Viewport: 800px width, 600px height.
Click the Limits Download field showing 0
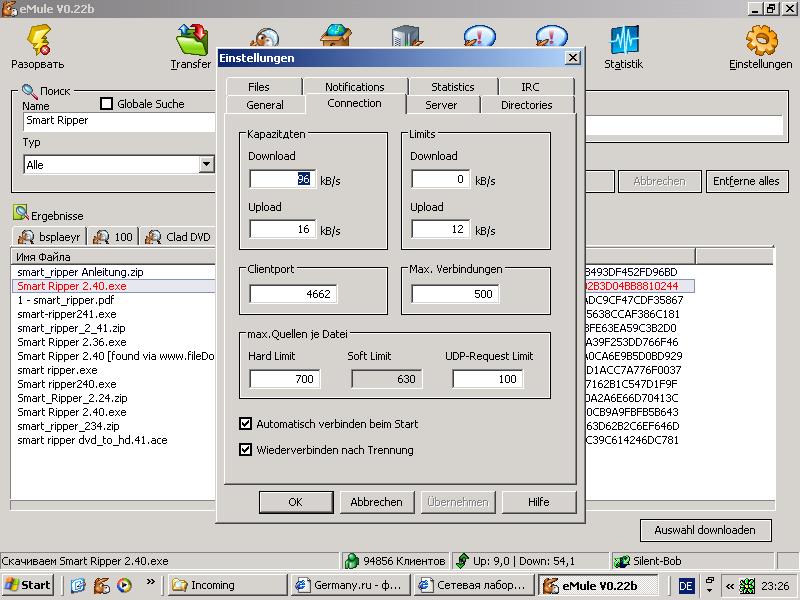coord(441,179)
